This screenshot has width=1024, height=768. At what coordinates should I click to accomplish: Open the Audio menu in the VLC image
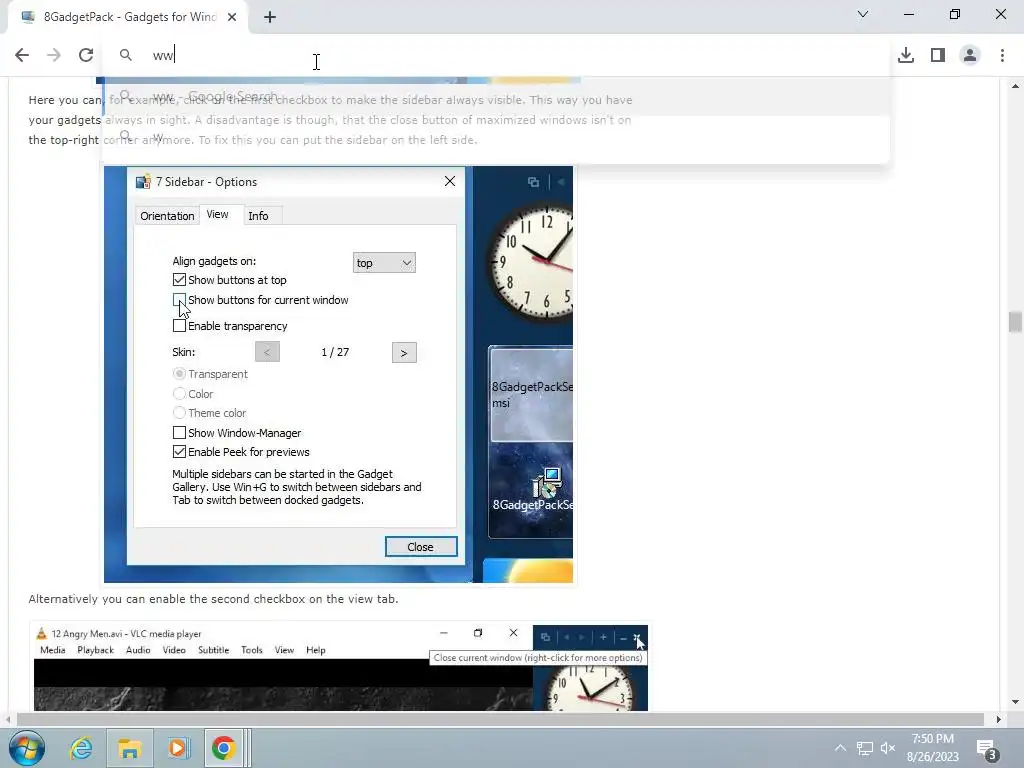click(138, 650)
